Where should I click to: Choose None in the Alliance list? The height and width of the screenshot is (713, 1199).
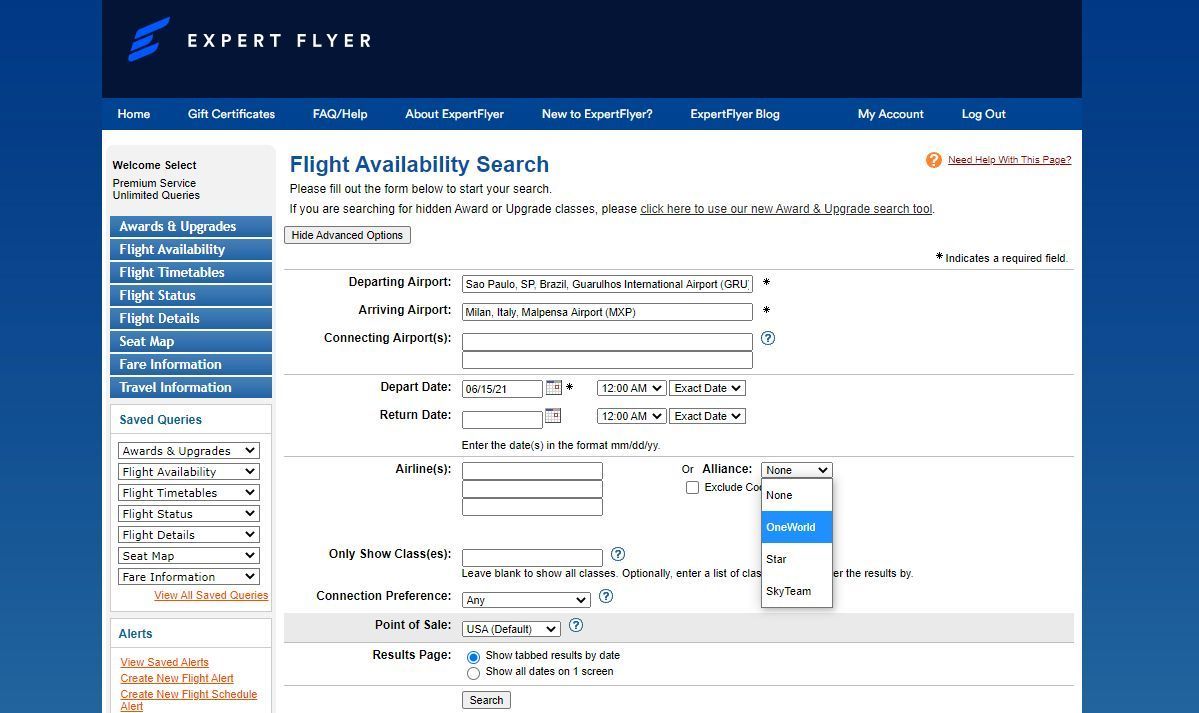[x=797, y=495]
